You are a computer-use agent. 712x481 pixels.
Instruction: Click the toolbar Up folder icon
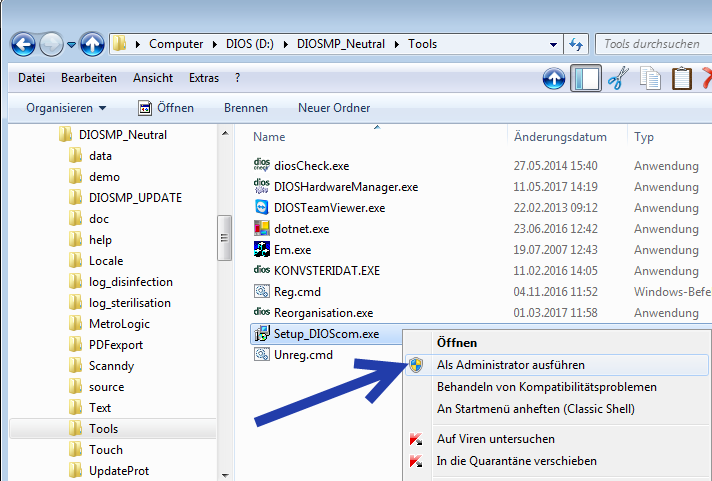[554, 79]
